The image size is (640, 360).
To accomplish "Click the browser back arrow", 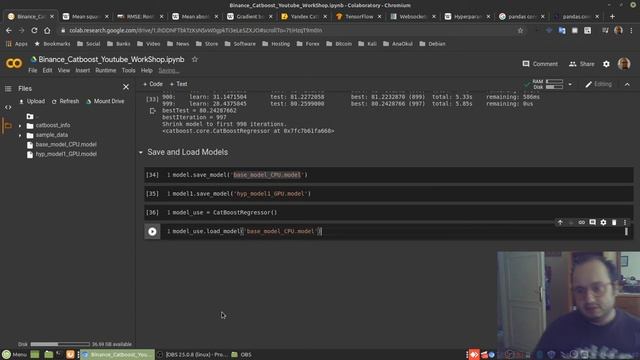I will [9, 31].
